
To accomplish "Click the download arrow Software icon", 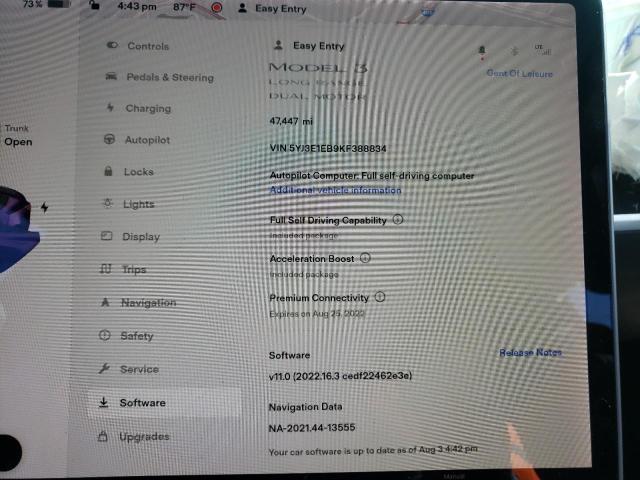I will [x=104, y=402].
